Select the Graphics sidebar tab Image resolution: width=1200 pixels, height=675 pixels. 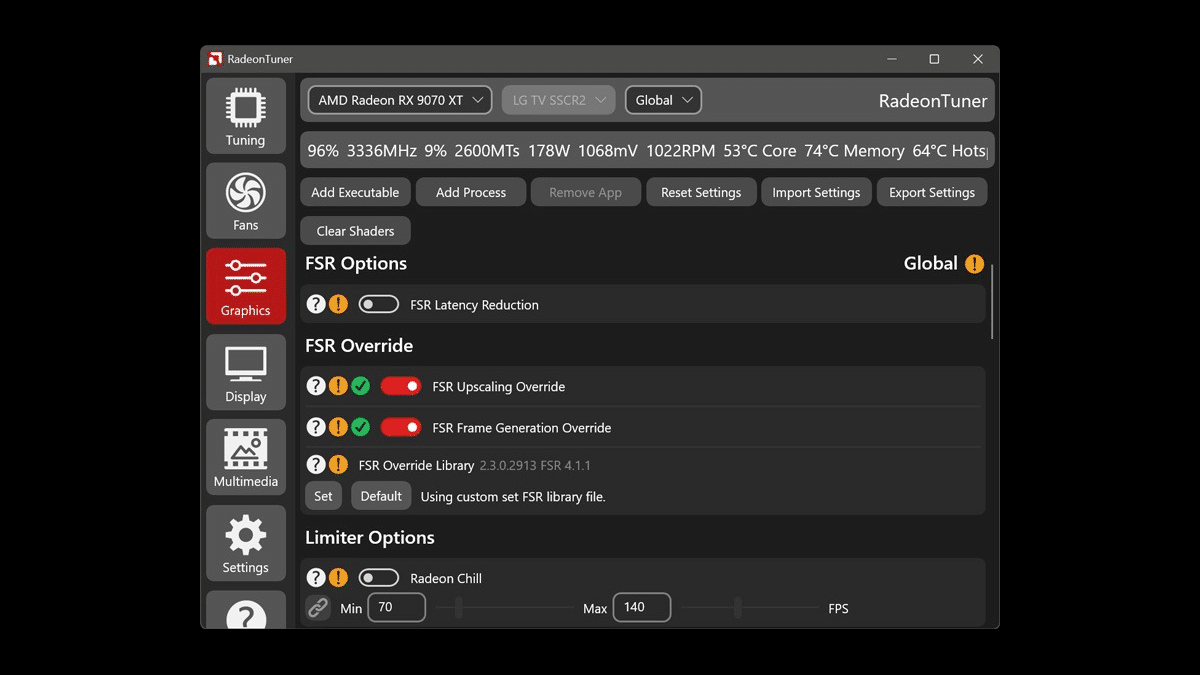tap(245, 286)
